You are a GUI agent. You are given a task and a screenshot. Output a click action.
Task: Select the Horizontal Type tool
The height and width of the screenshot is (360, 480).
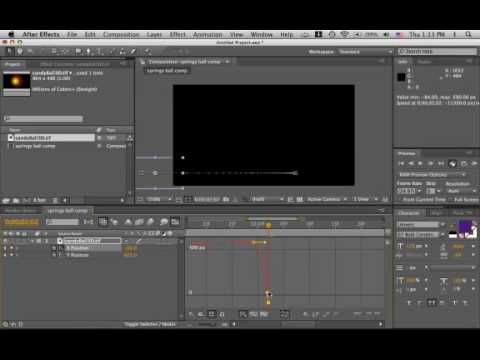click(x=100, y=51)
